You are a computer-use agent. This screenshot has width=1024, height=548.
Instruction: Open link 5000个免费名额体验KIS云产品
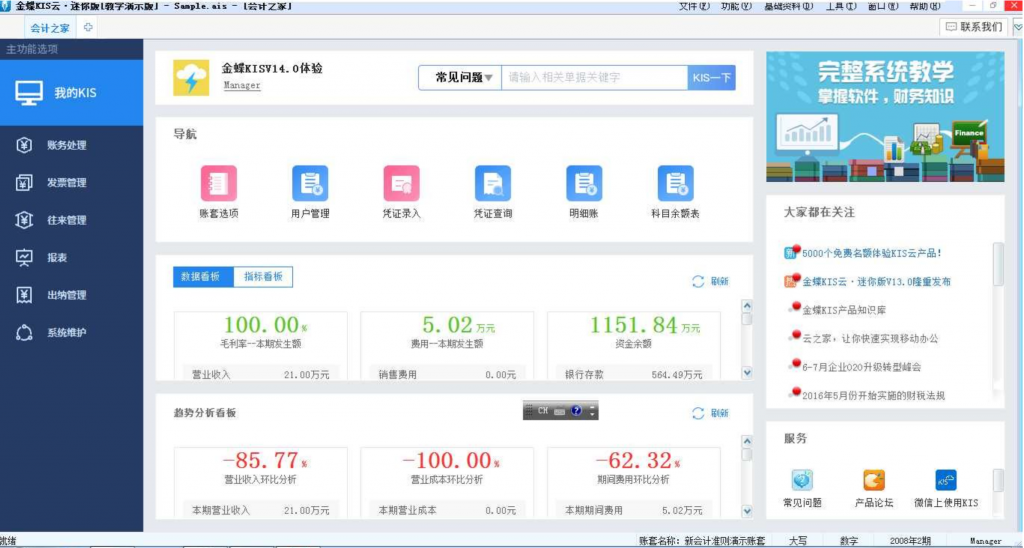point(872,253)
